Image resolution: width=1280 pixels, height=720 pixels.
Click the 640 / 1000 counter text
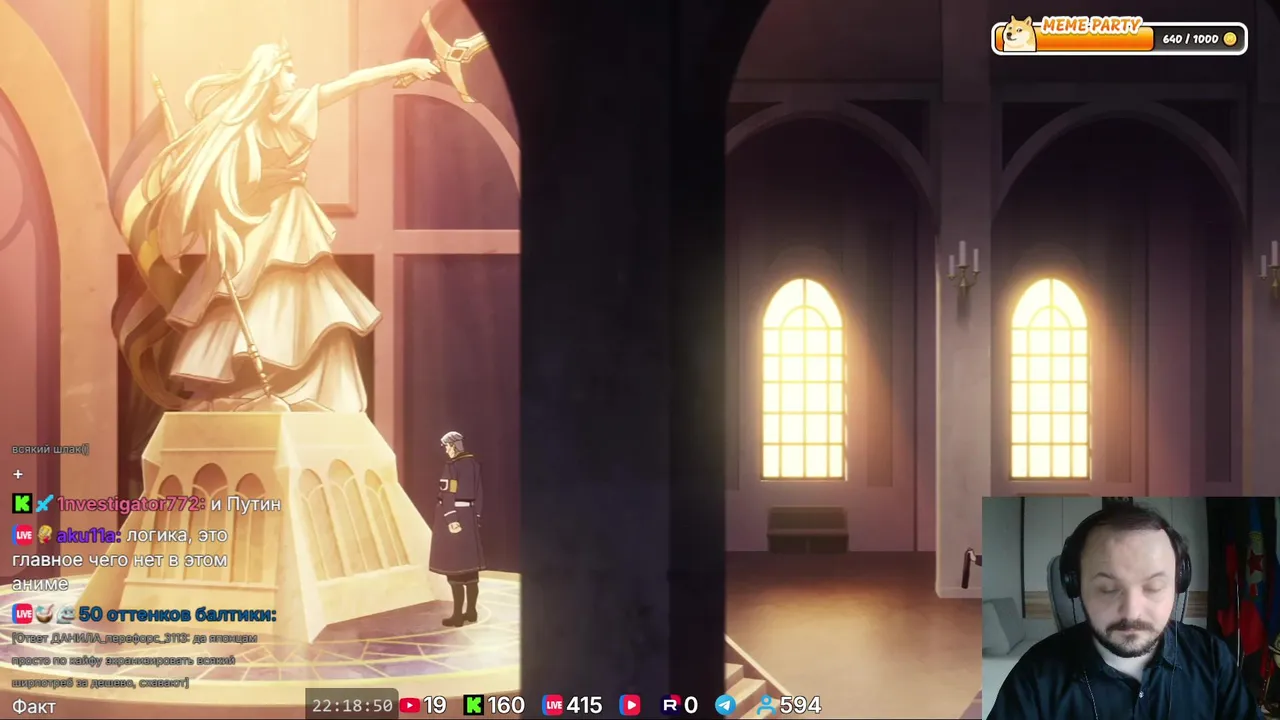point(1190,39)
